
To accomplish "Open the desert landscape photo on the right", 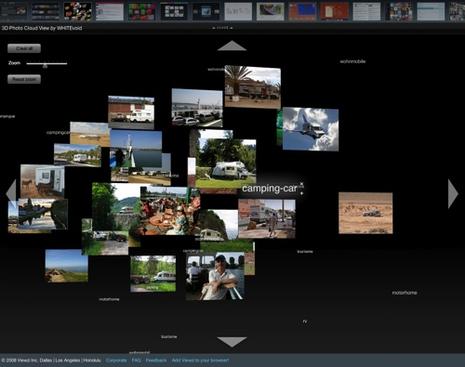I will (x=366, y=213).
